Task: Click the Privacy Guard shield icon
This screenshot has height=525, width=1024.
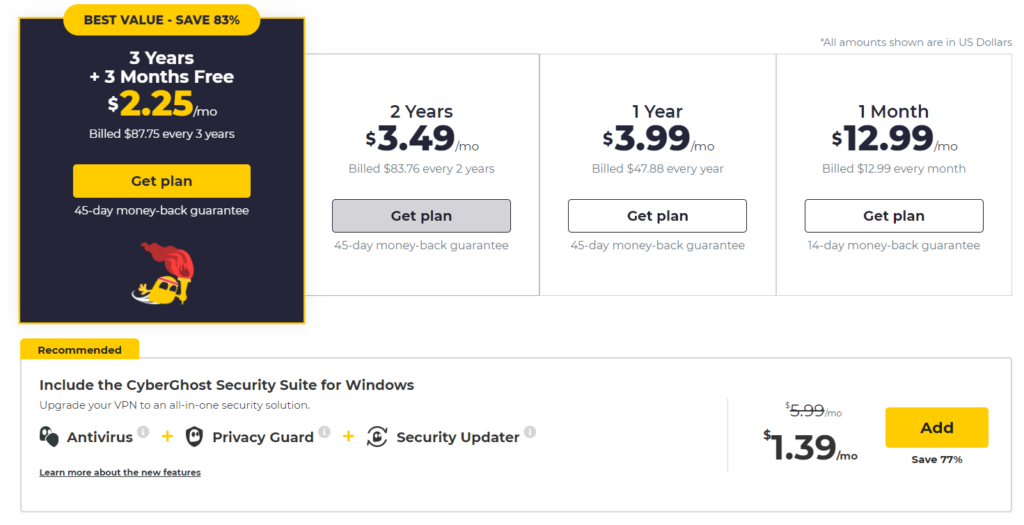Action: 194,436
